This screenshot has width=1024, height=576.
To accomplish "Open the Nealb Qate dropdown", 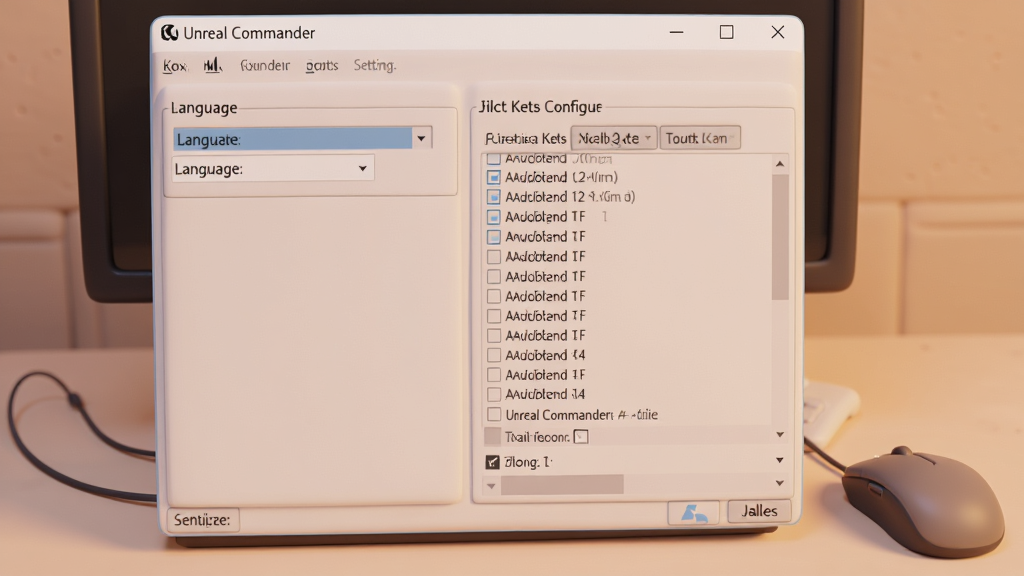I will point(614,138).
